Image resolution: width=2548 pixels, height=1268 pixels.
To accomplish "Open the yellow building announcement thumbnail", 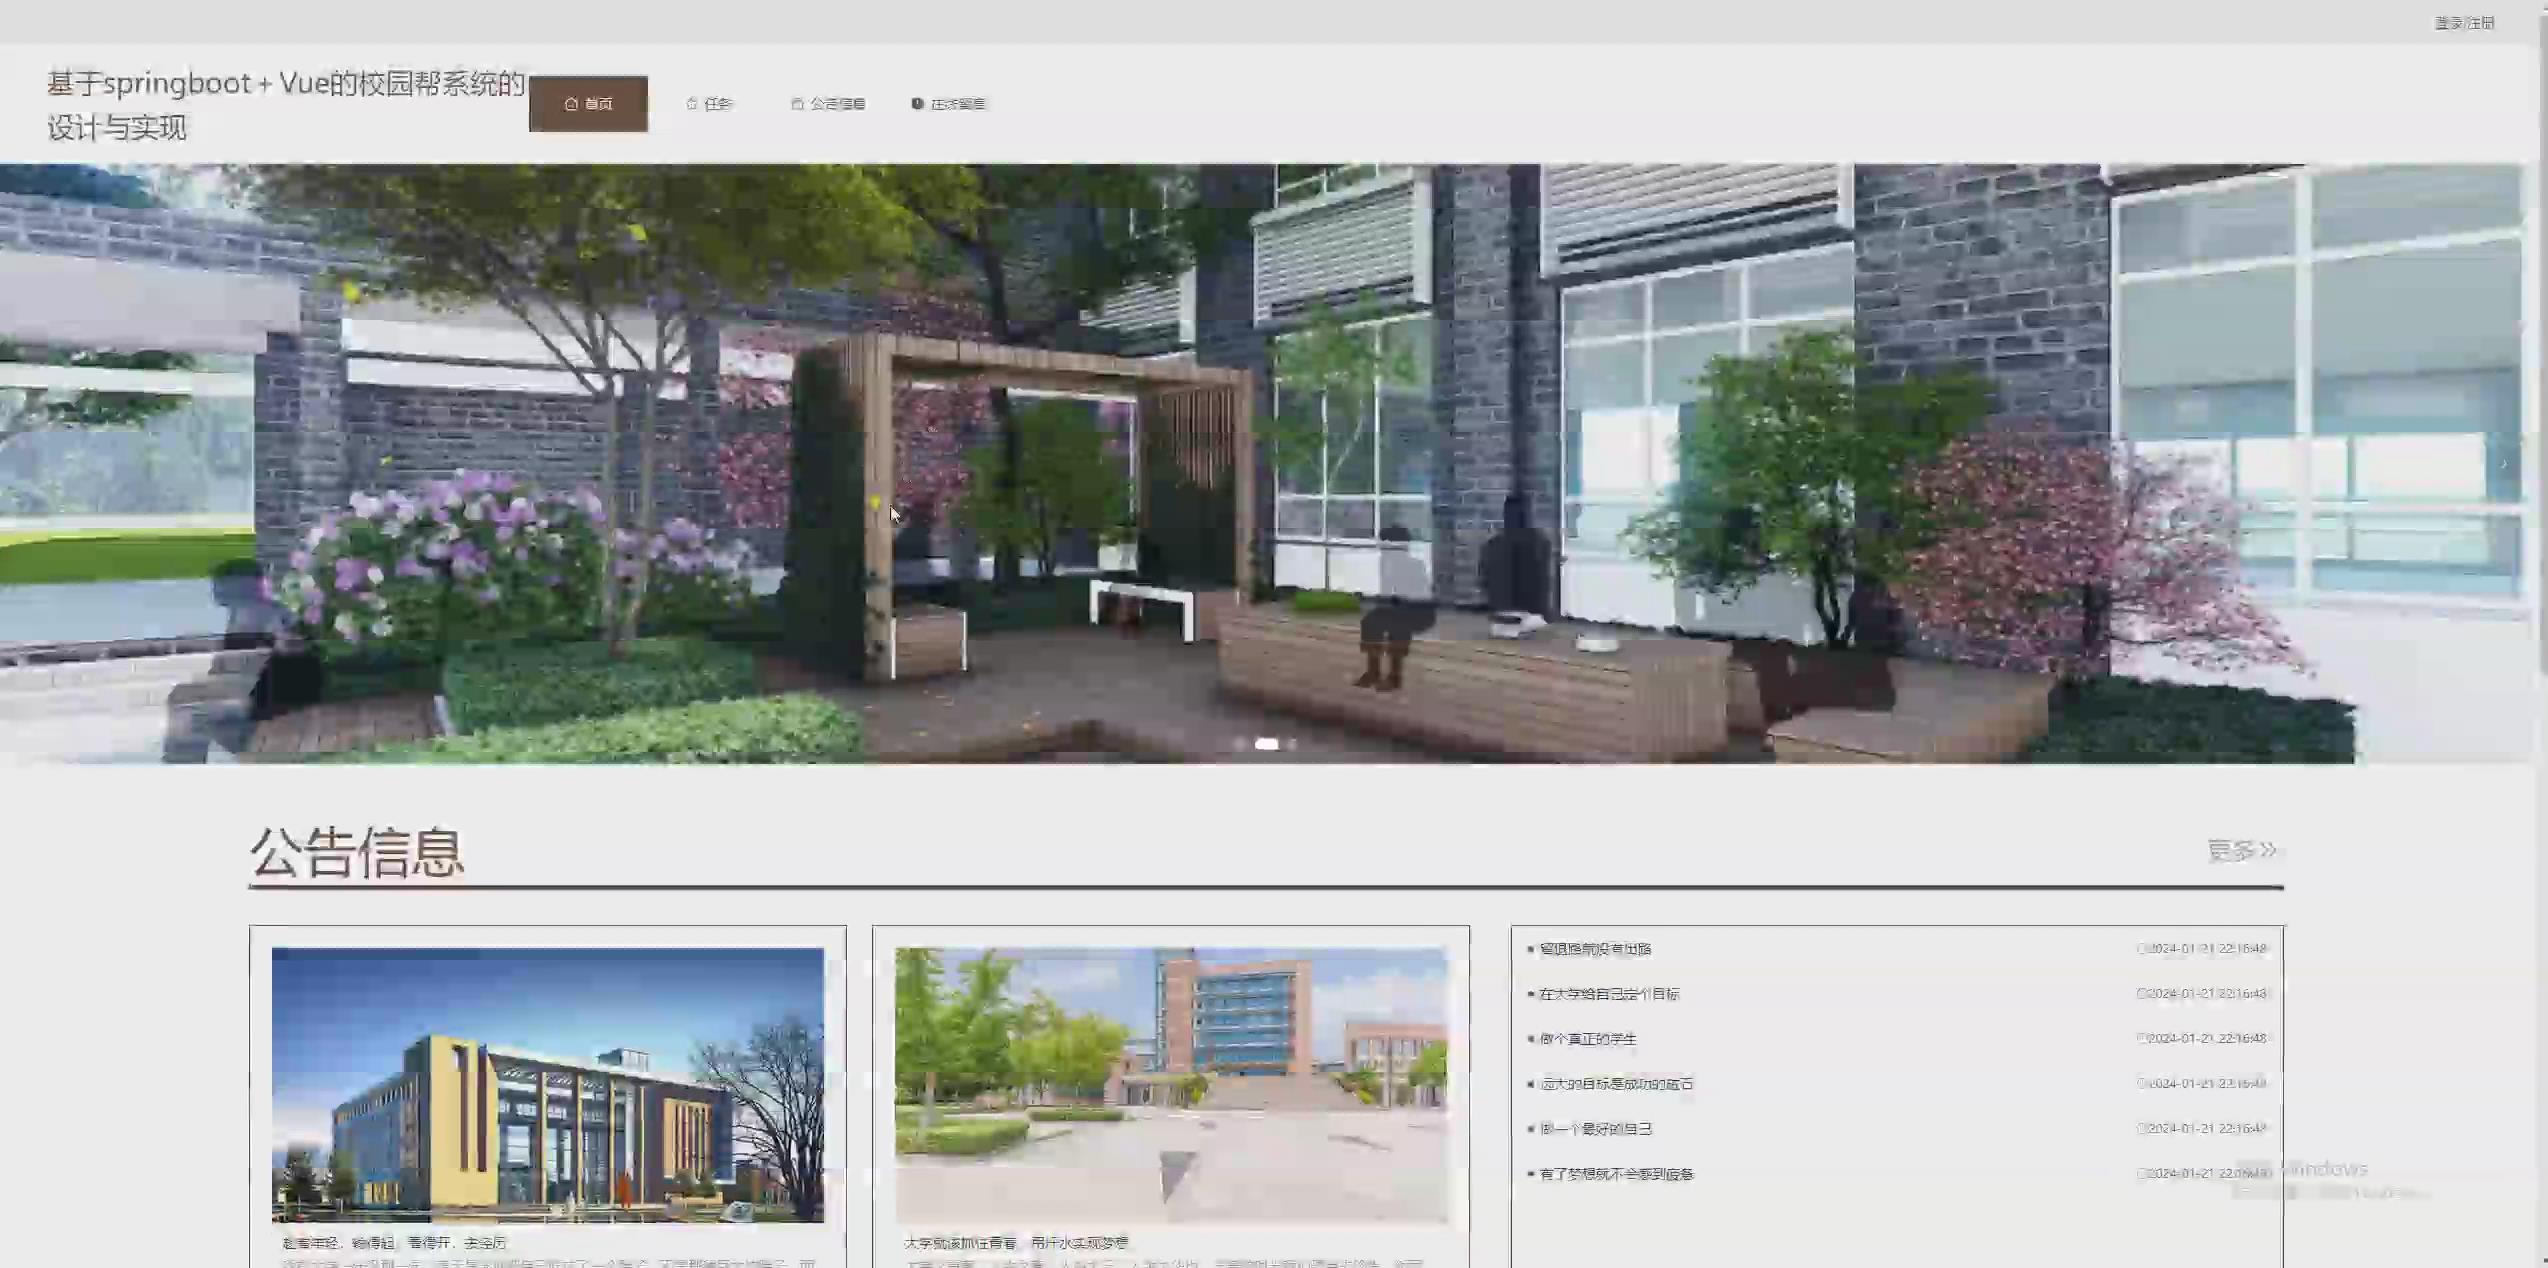I will pyautogui.click(x=547, y=1084).
